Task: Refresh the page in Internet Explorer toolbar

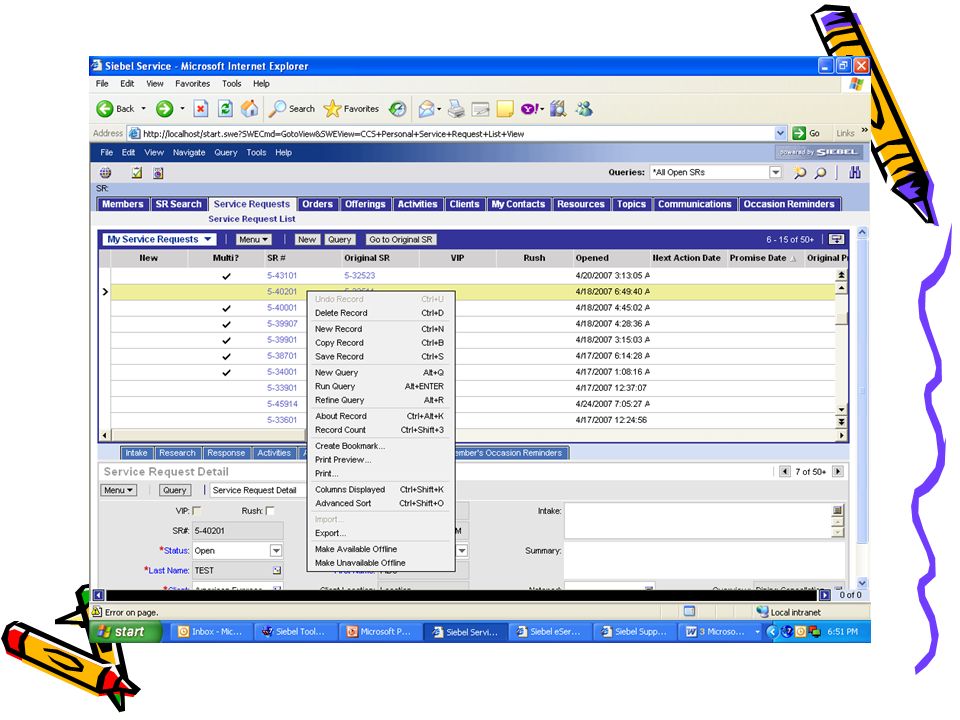Action: click(x=225, y=109)
